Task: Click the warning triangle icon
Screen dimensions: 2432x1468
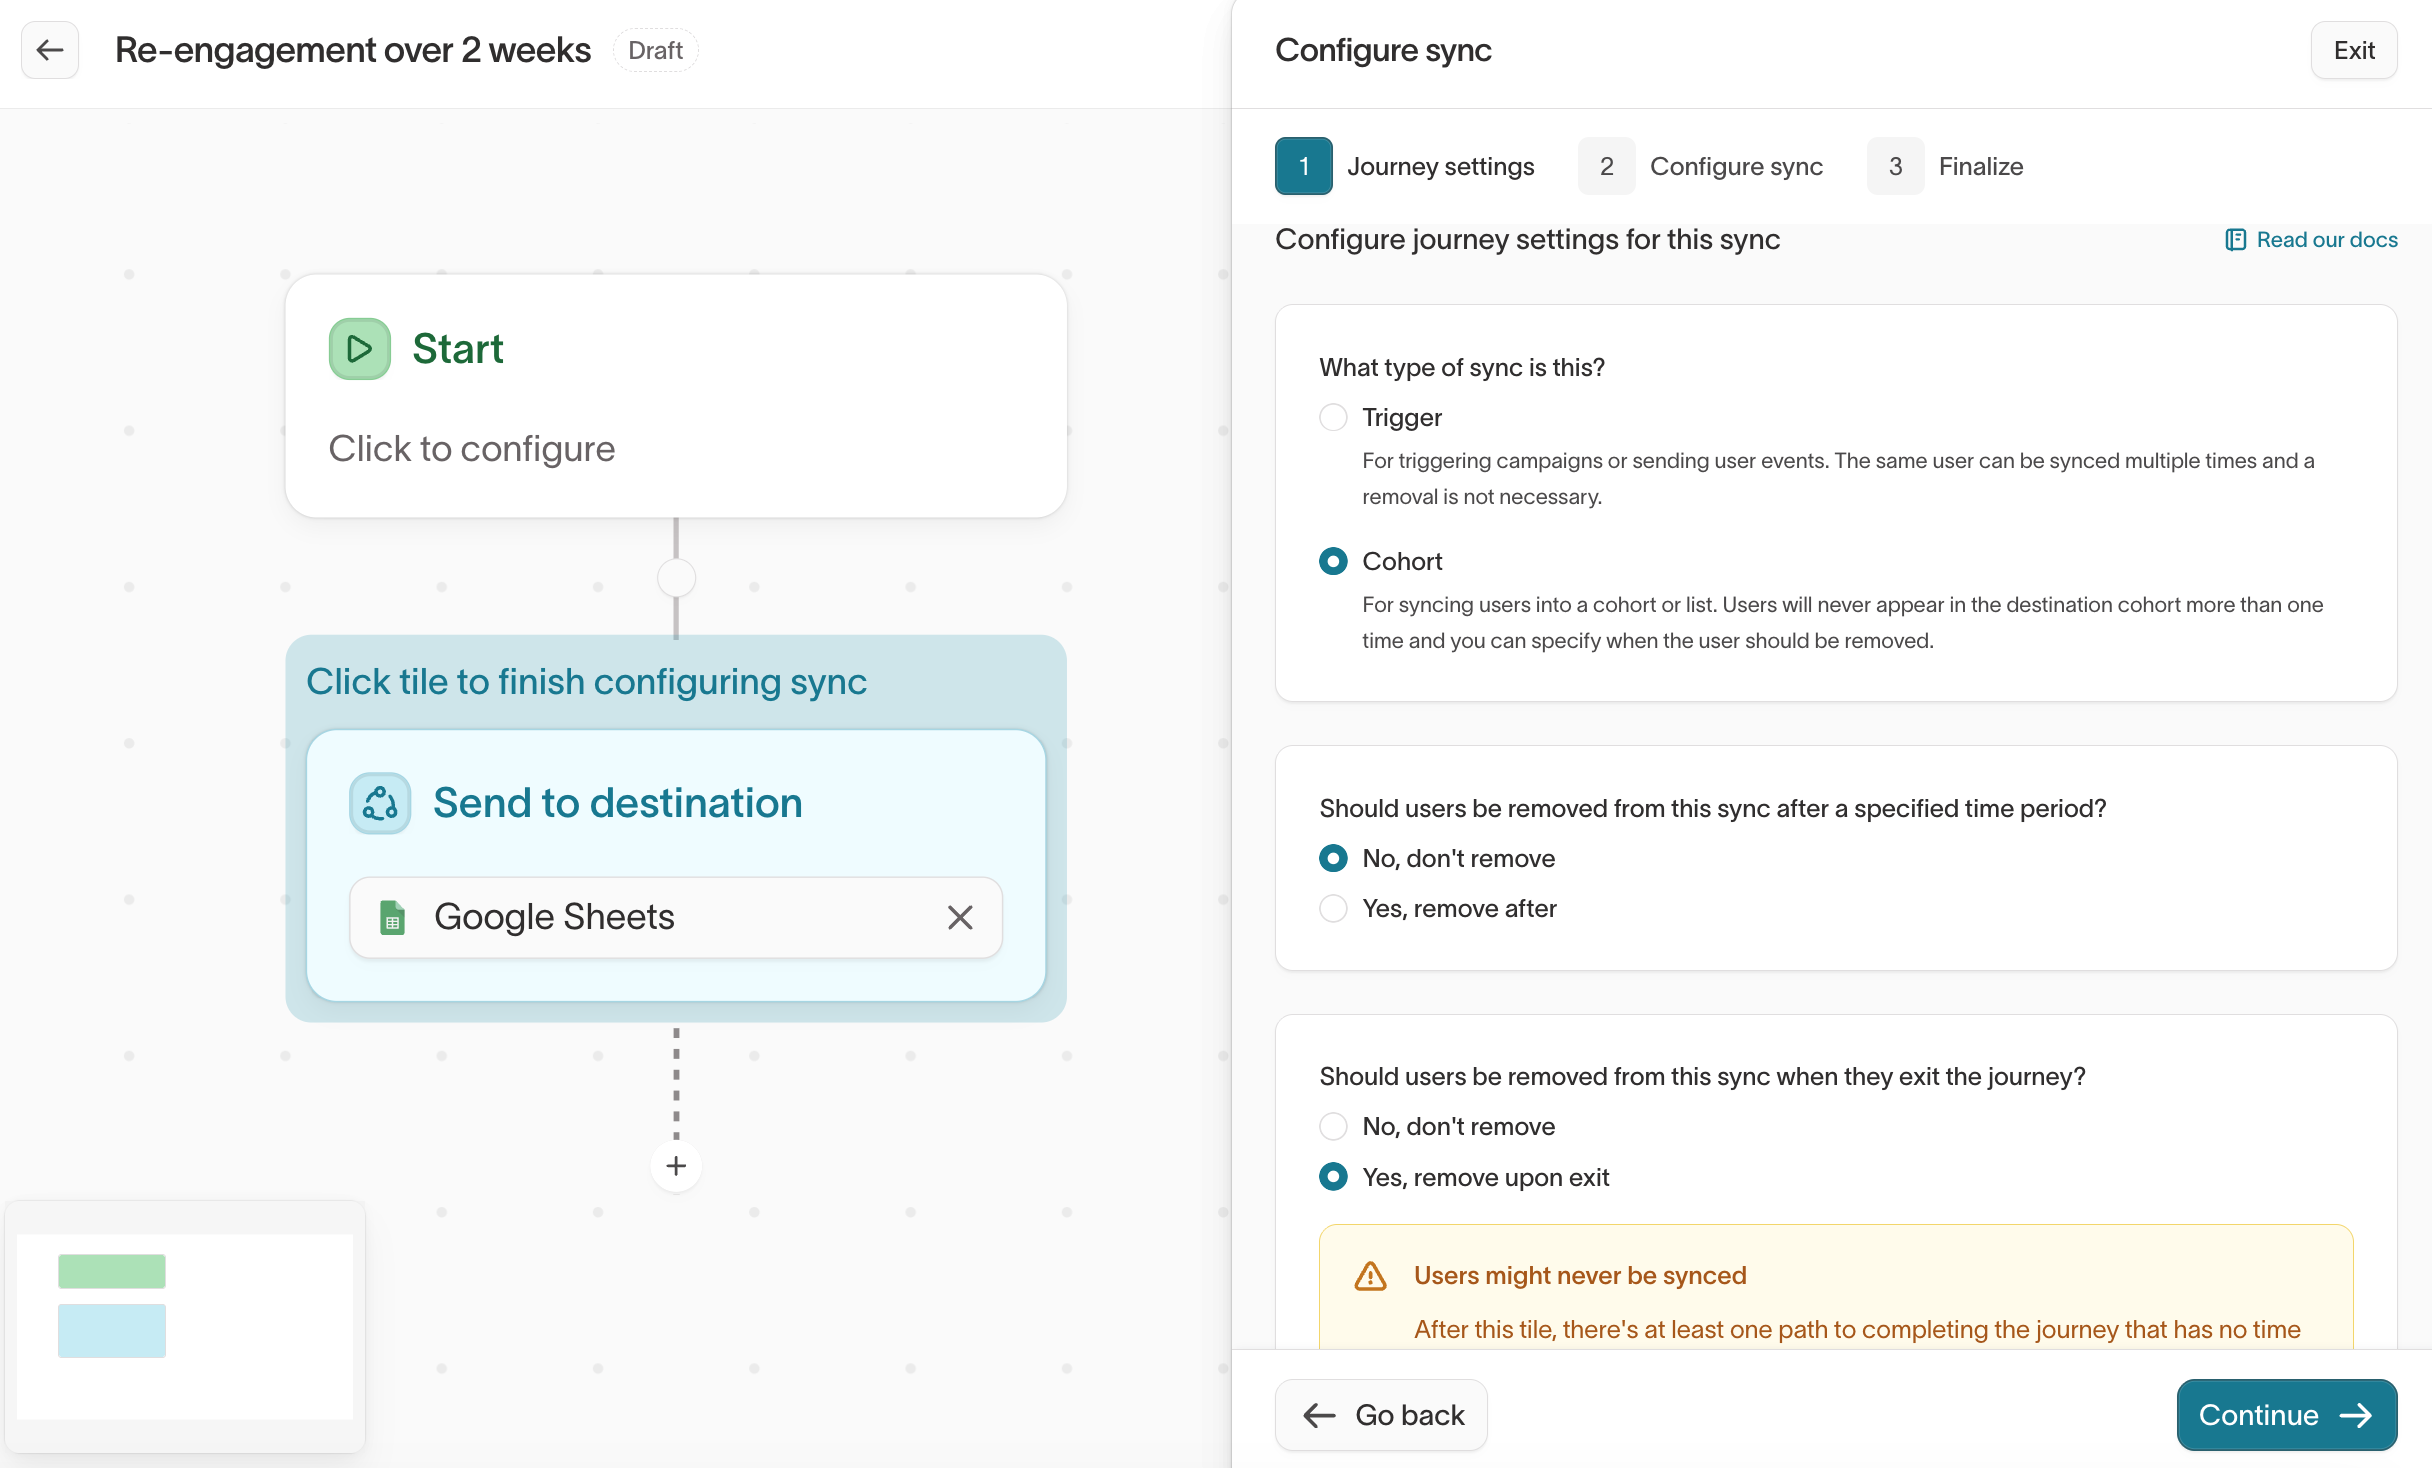Action: point(1370,1276)
